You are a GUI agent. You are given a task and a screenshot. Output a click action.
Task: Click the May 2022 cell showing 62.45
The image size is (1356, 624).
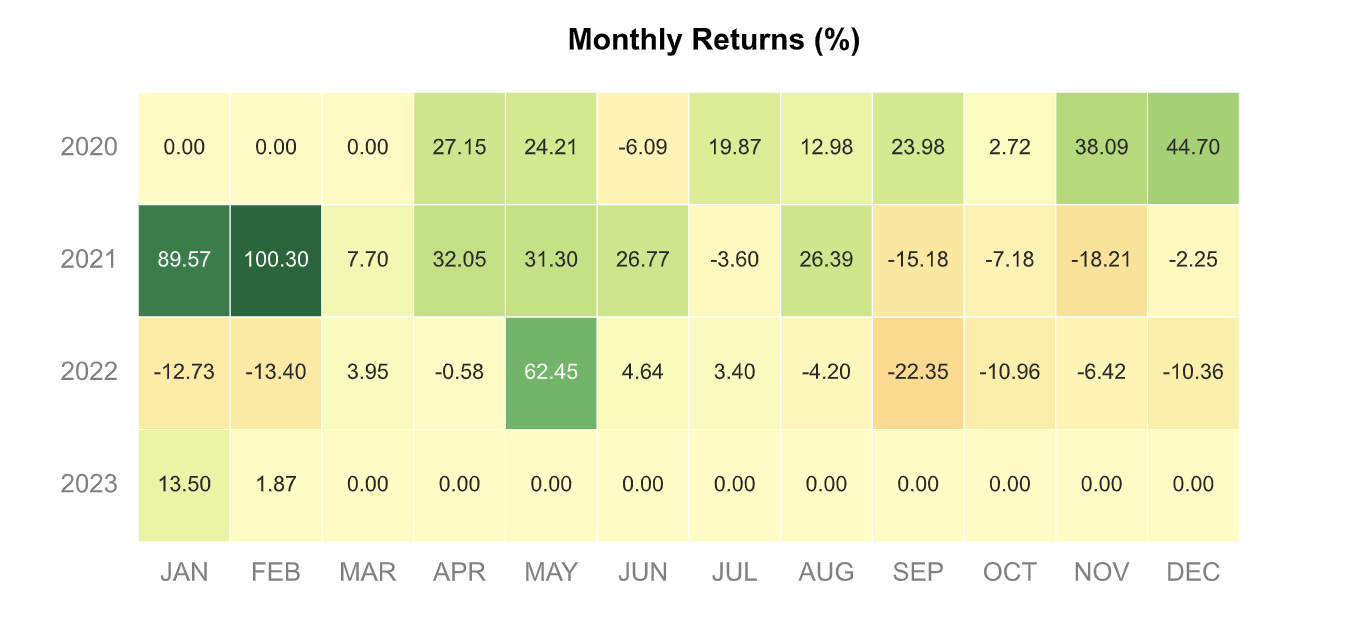click(551, 372)
